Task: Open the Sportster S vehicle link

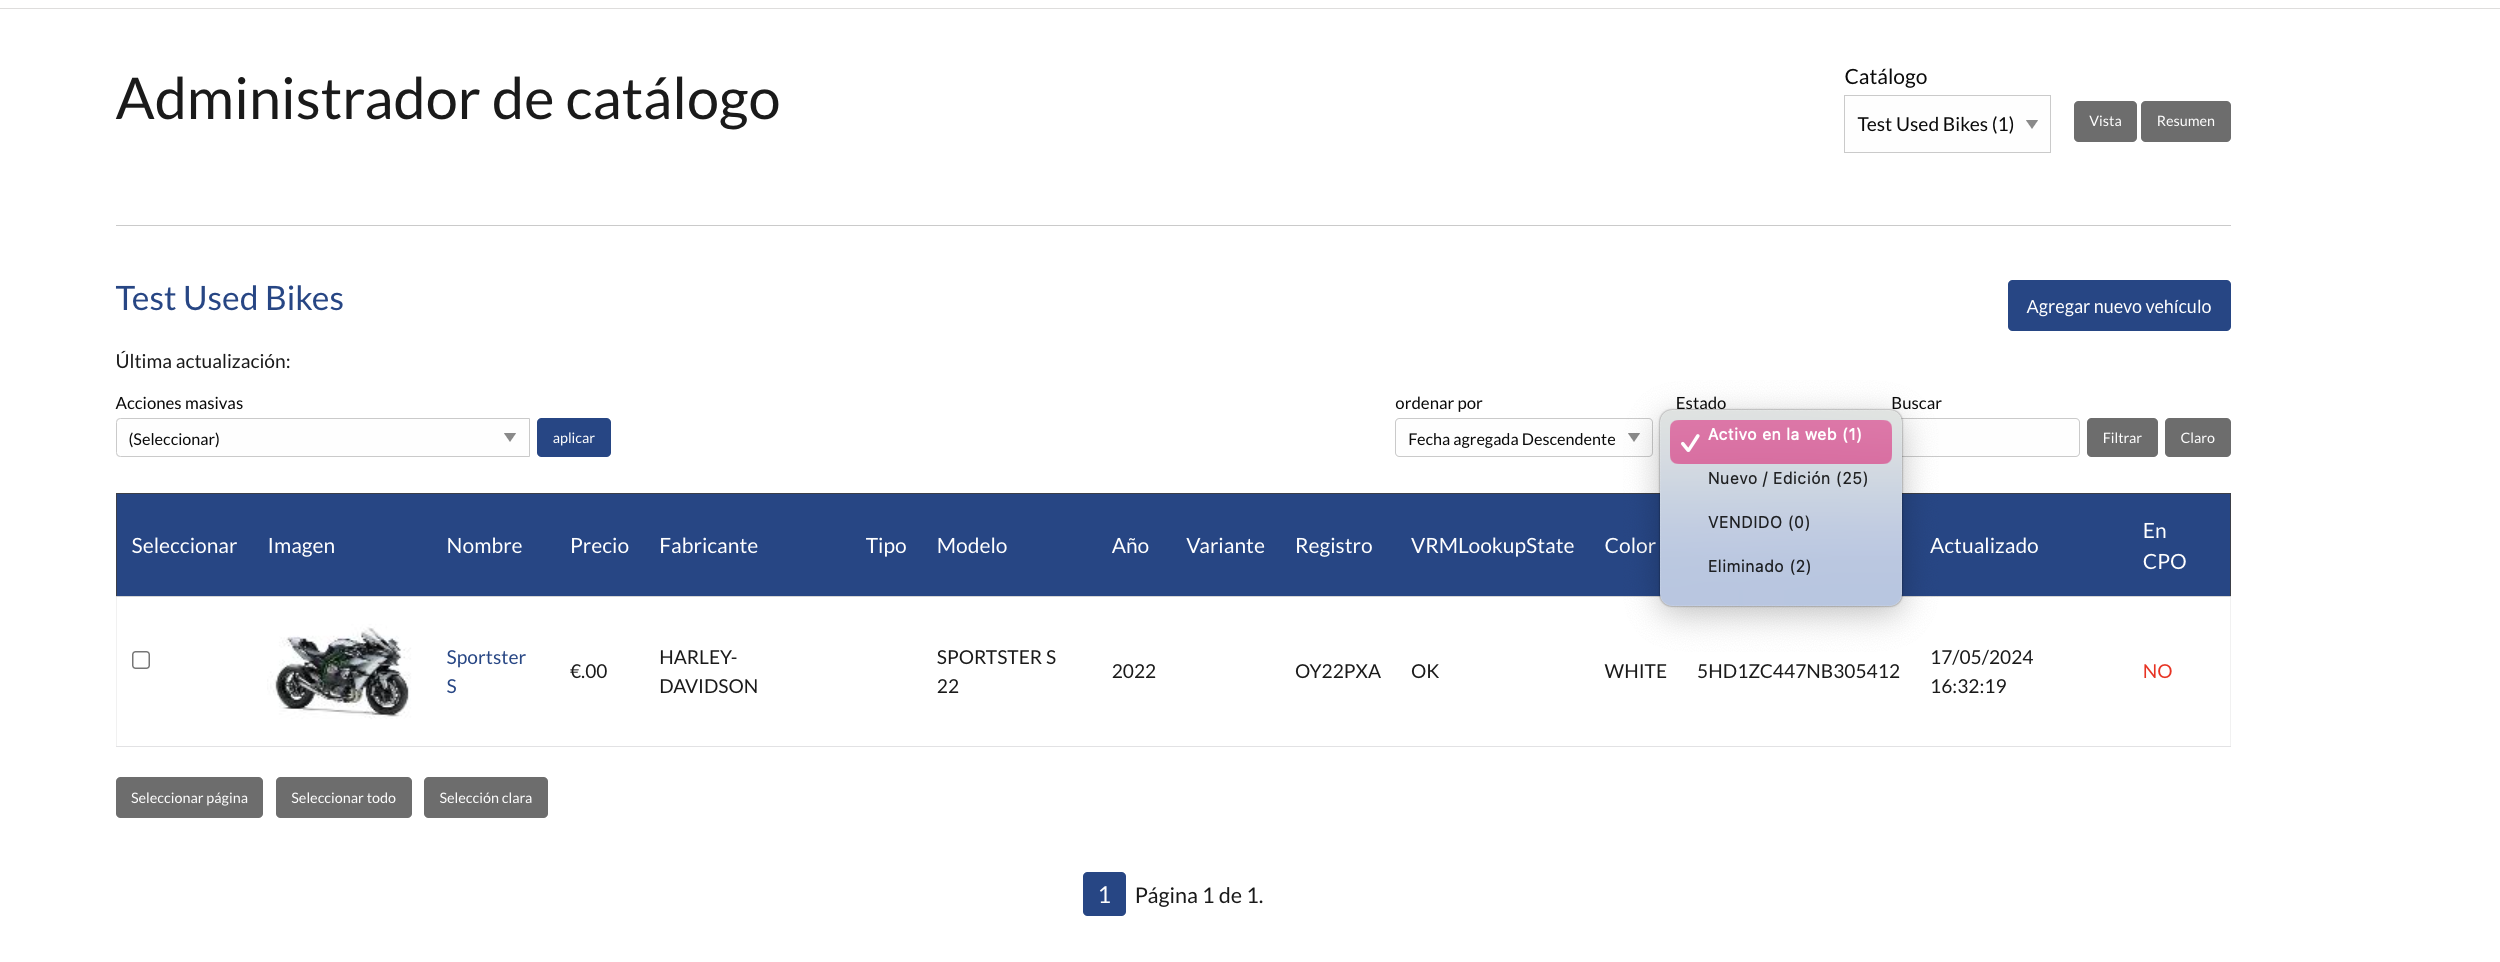Action: (x=485, y=658)
